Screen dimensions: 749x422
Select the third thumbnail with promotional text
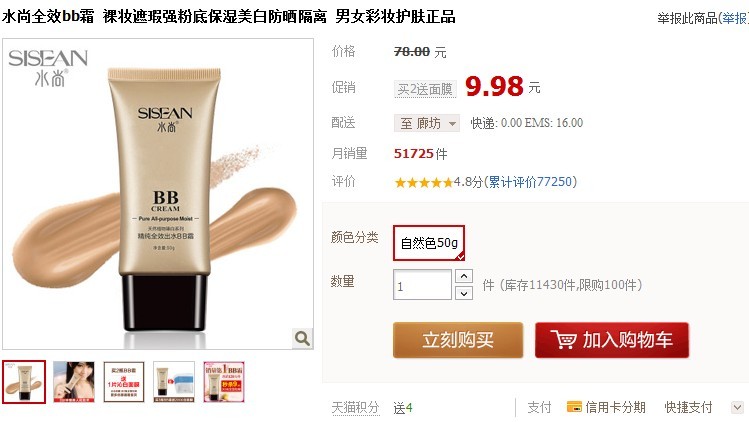coord(124,382)
